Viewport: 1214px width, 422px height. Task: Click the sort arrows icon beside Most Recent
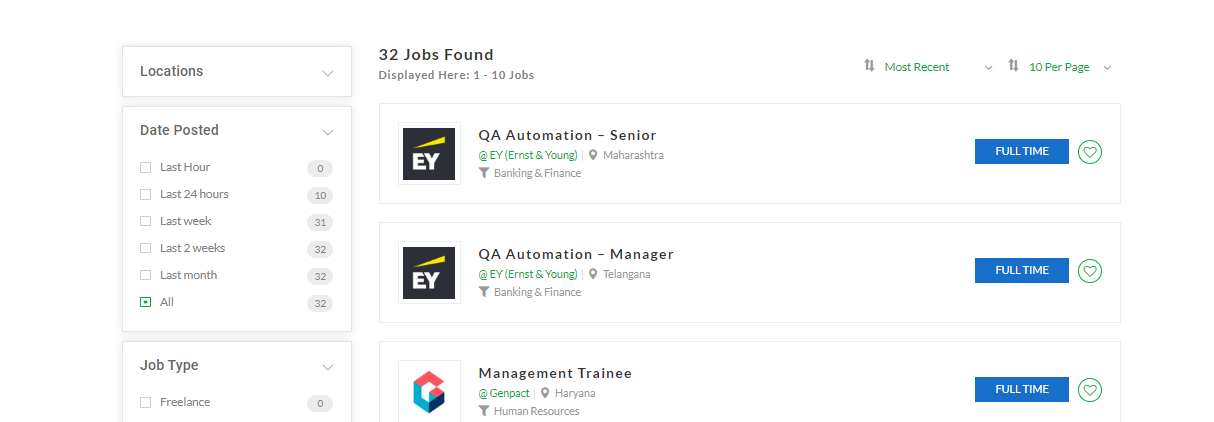869,66
